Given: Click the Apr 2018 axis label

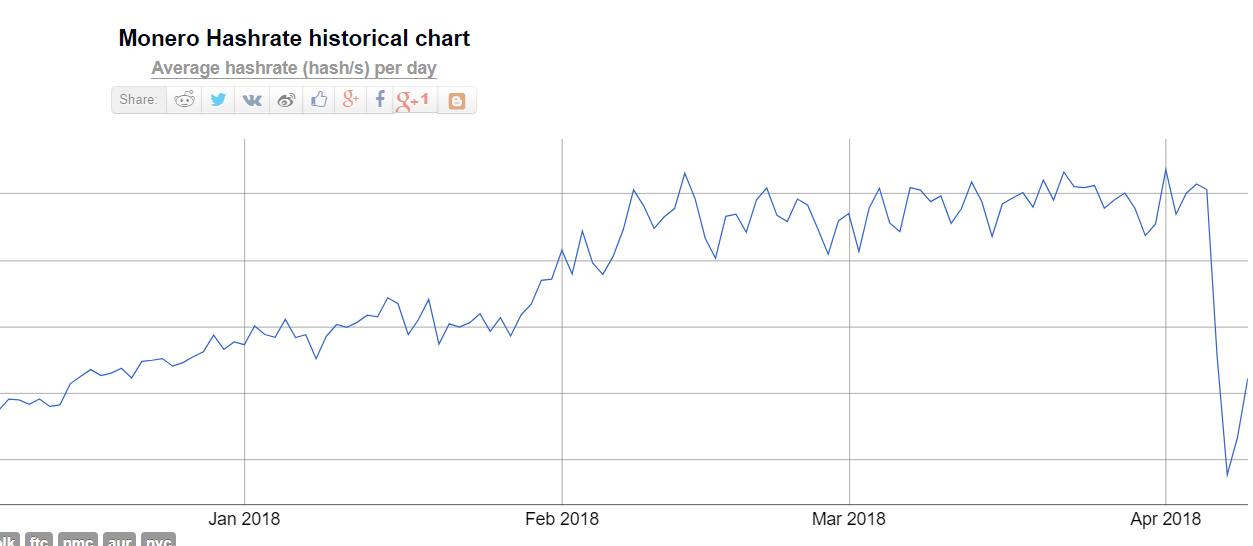Looking at the screenshot, I should 1165,519.
